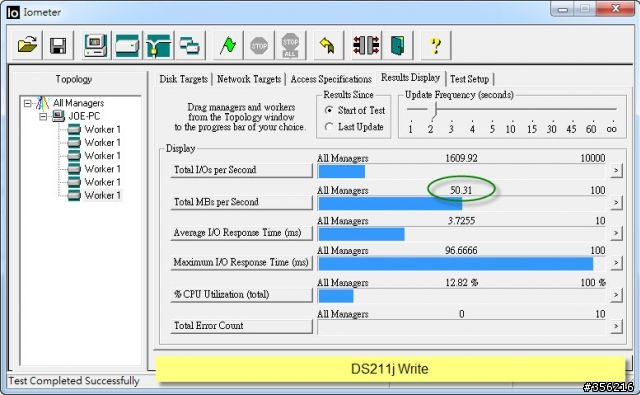
Task: Open options arrow for Total MBs row
Action: 616,202
